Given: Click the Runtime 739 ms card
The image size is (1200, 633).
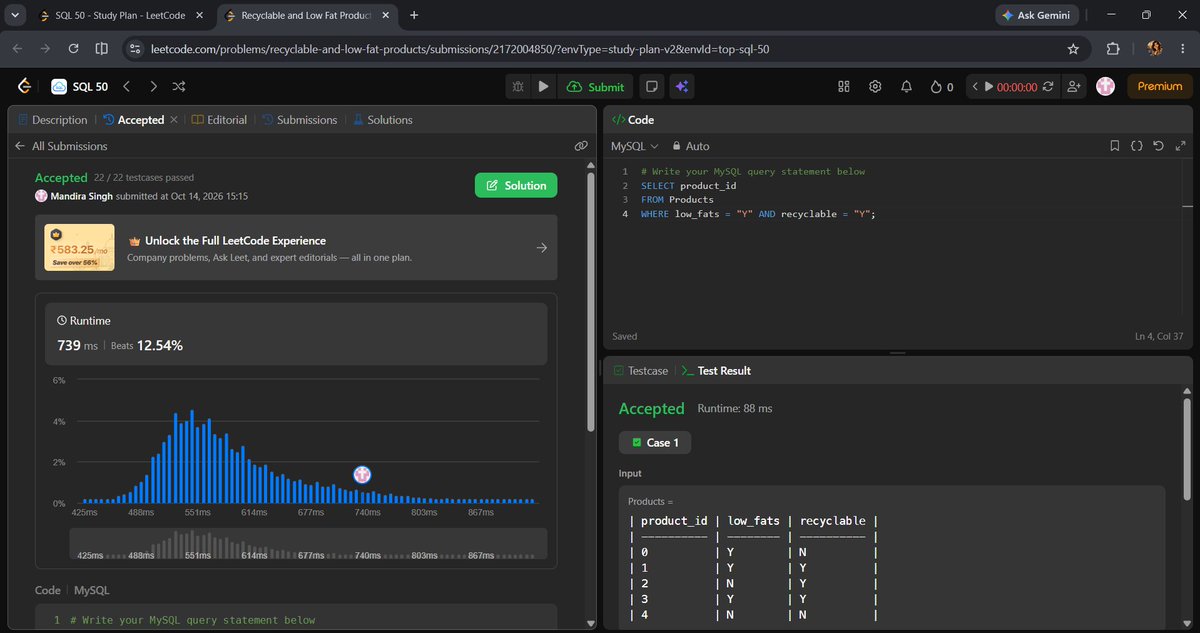Looking at the screenshot, I should pos(296,334).
